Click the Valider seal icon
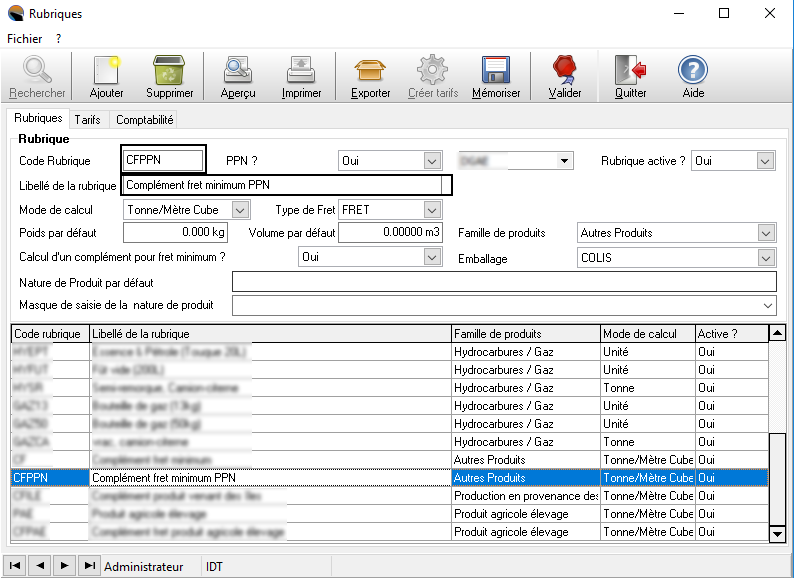 [565, 71]
